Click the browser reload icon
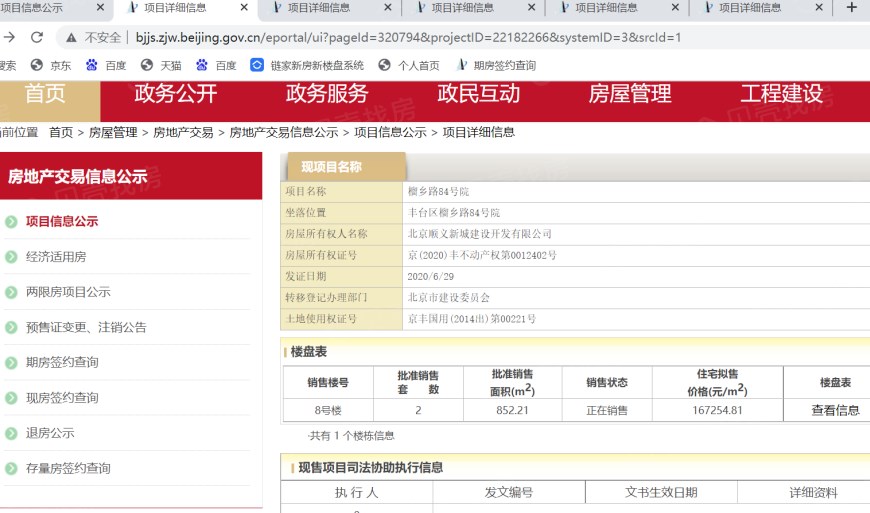870x513 pixels. [37, 38]
